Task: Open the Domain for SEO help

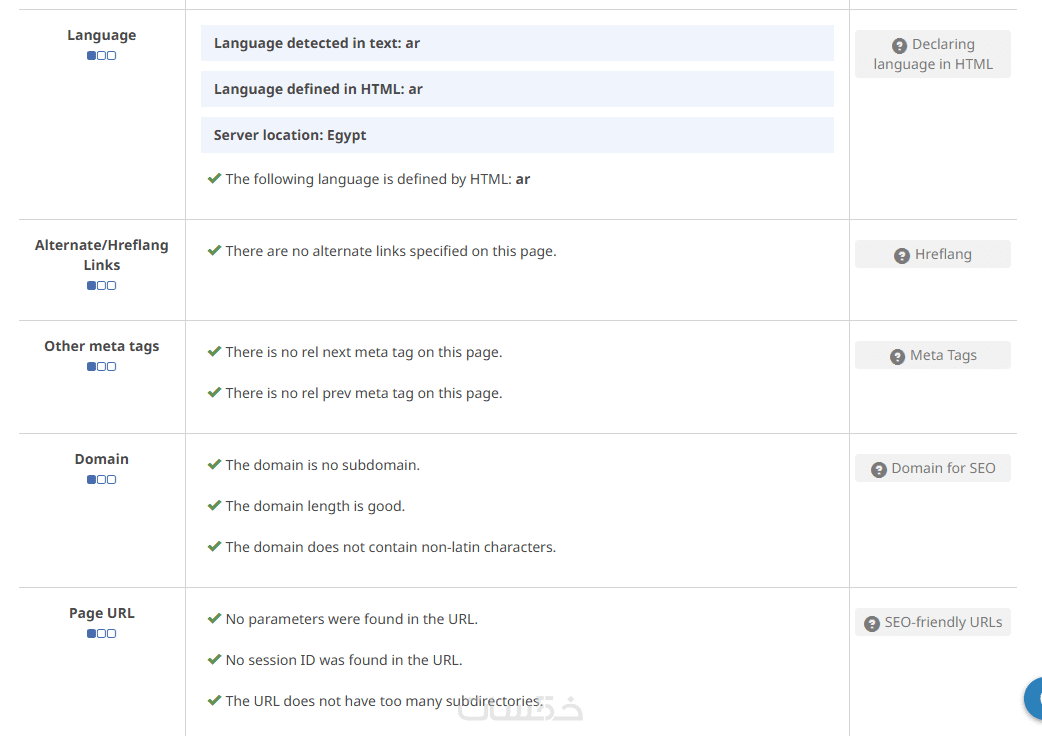Action: point(932,468)
